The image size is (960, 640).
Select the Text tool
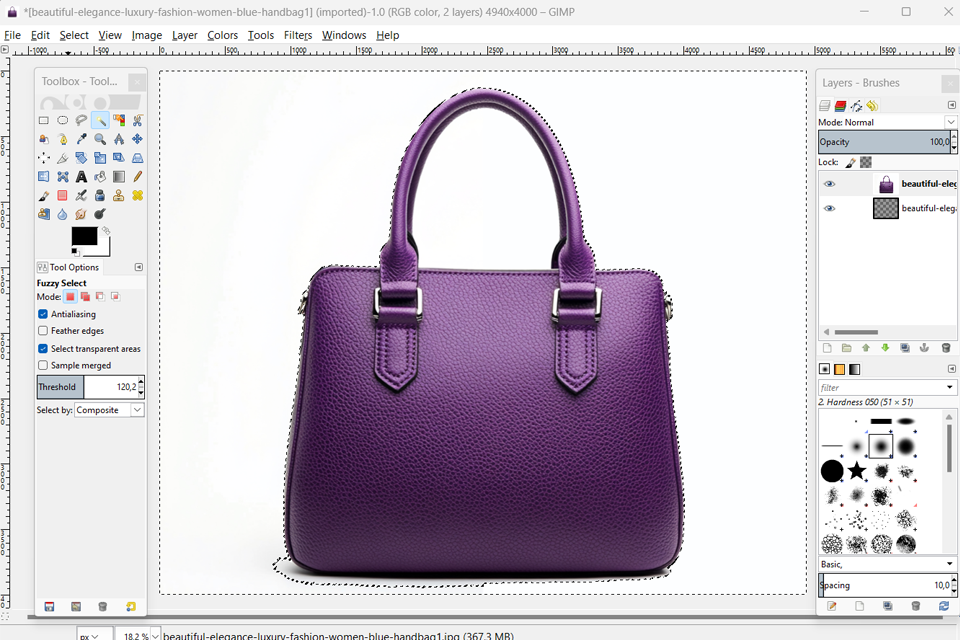click(x=81, y=177)
